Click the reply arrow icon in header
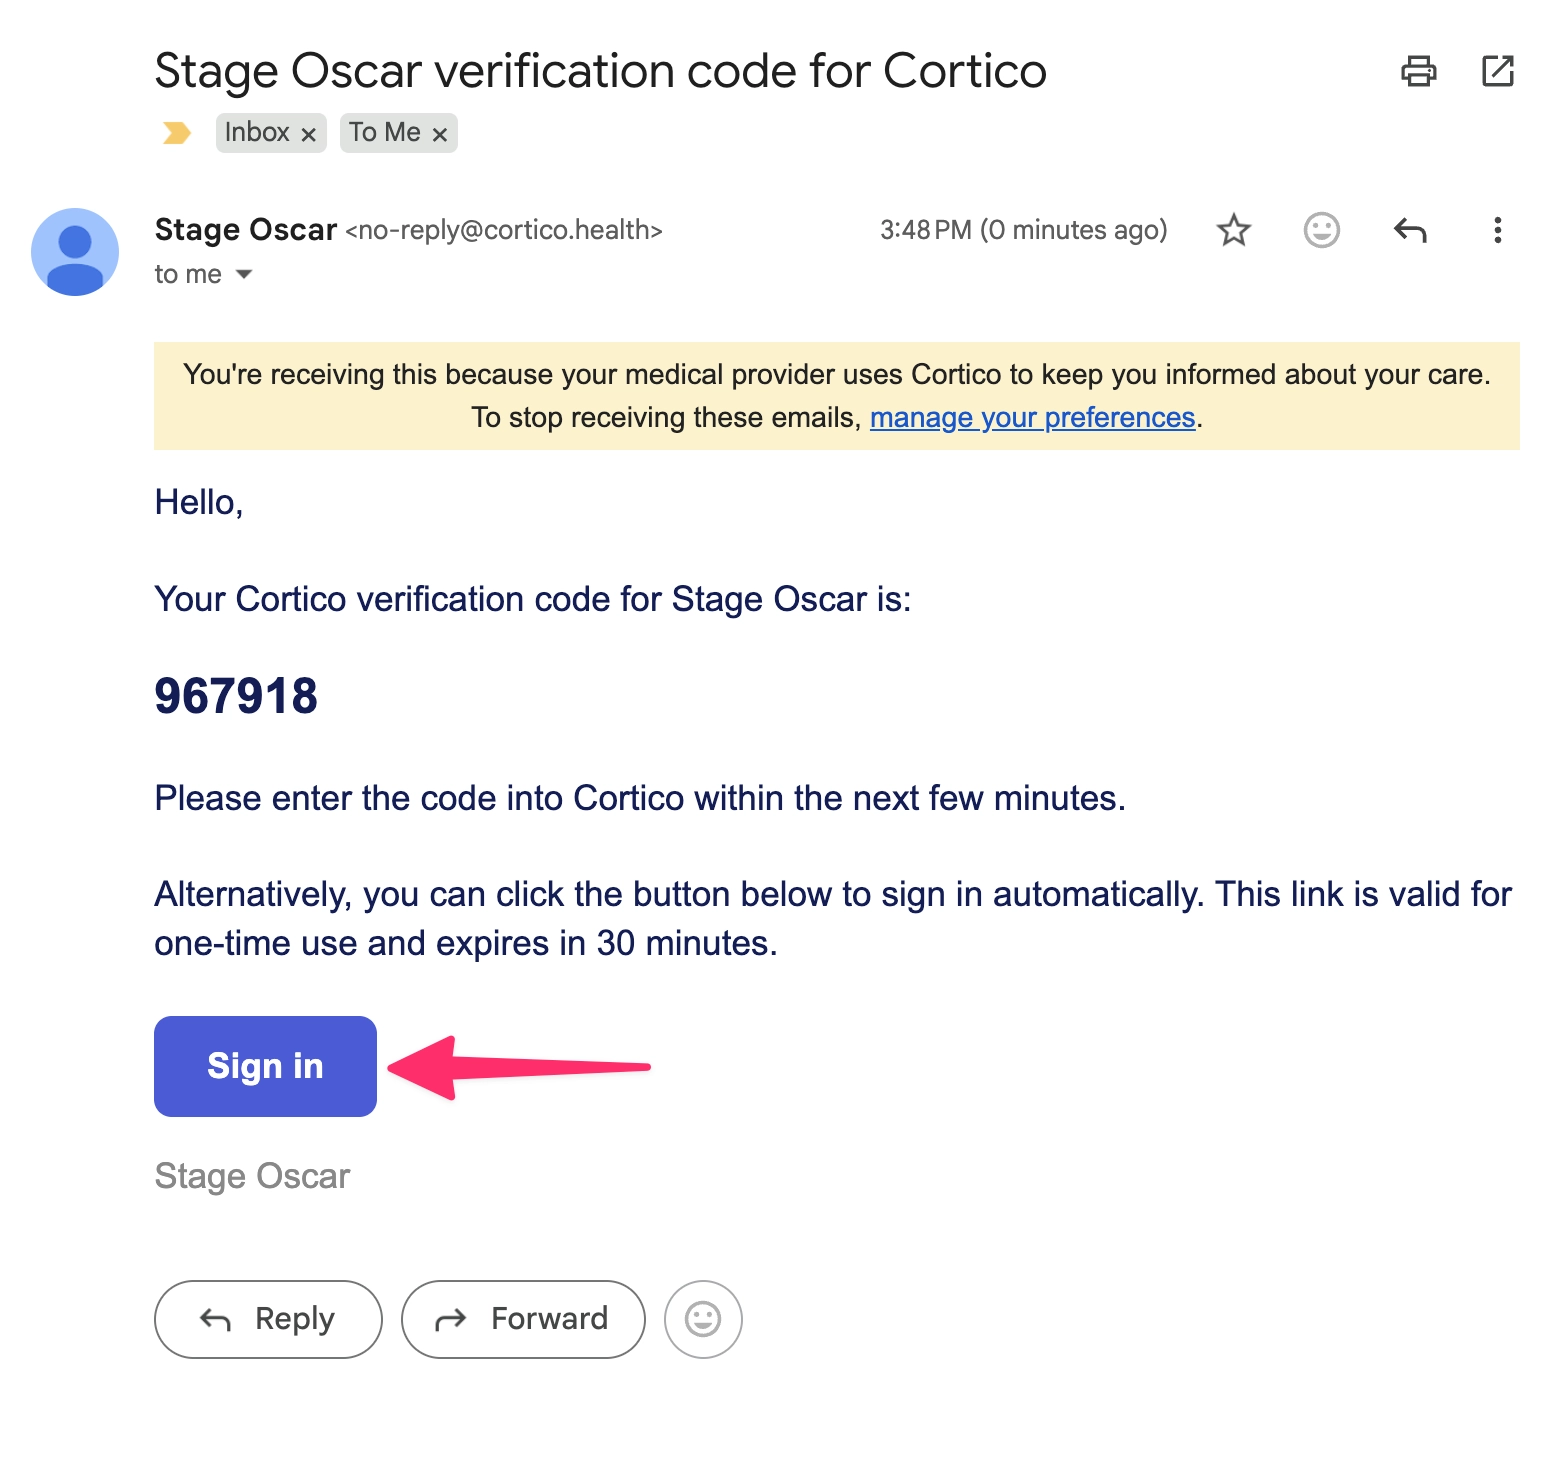 [1410, 231]
